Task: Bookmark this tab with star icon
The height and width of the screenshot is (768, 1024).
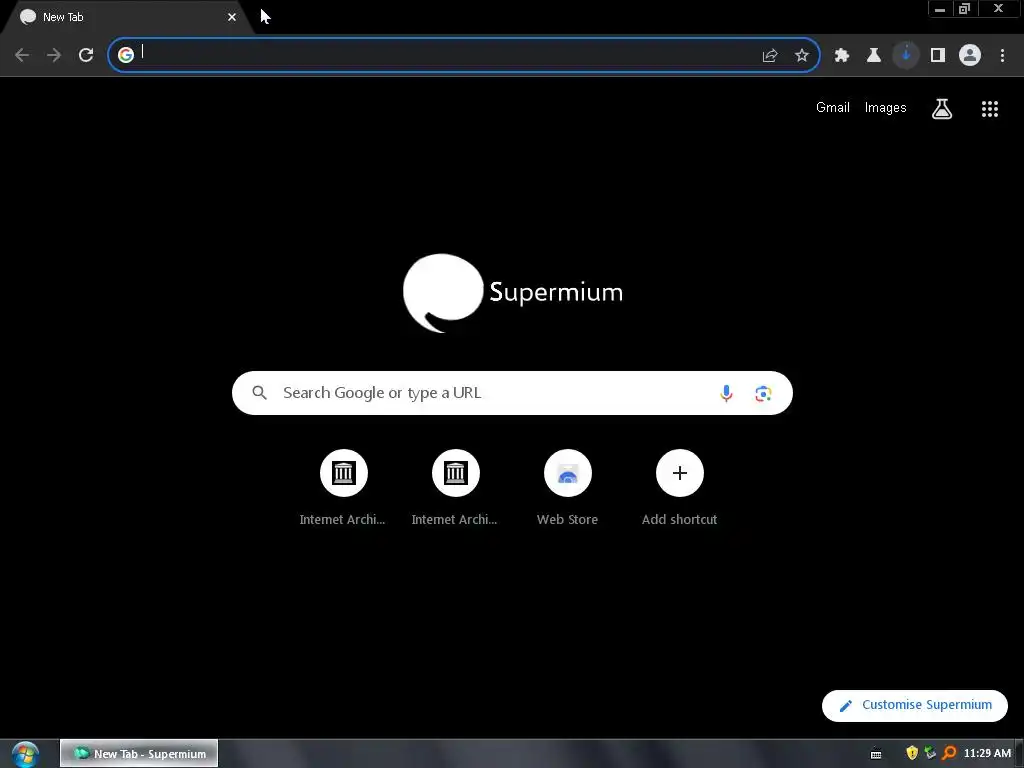Action: [x=802, y=56]
